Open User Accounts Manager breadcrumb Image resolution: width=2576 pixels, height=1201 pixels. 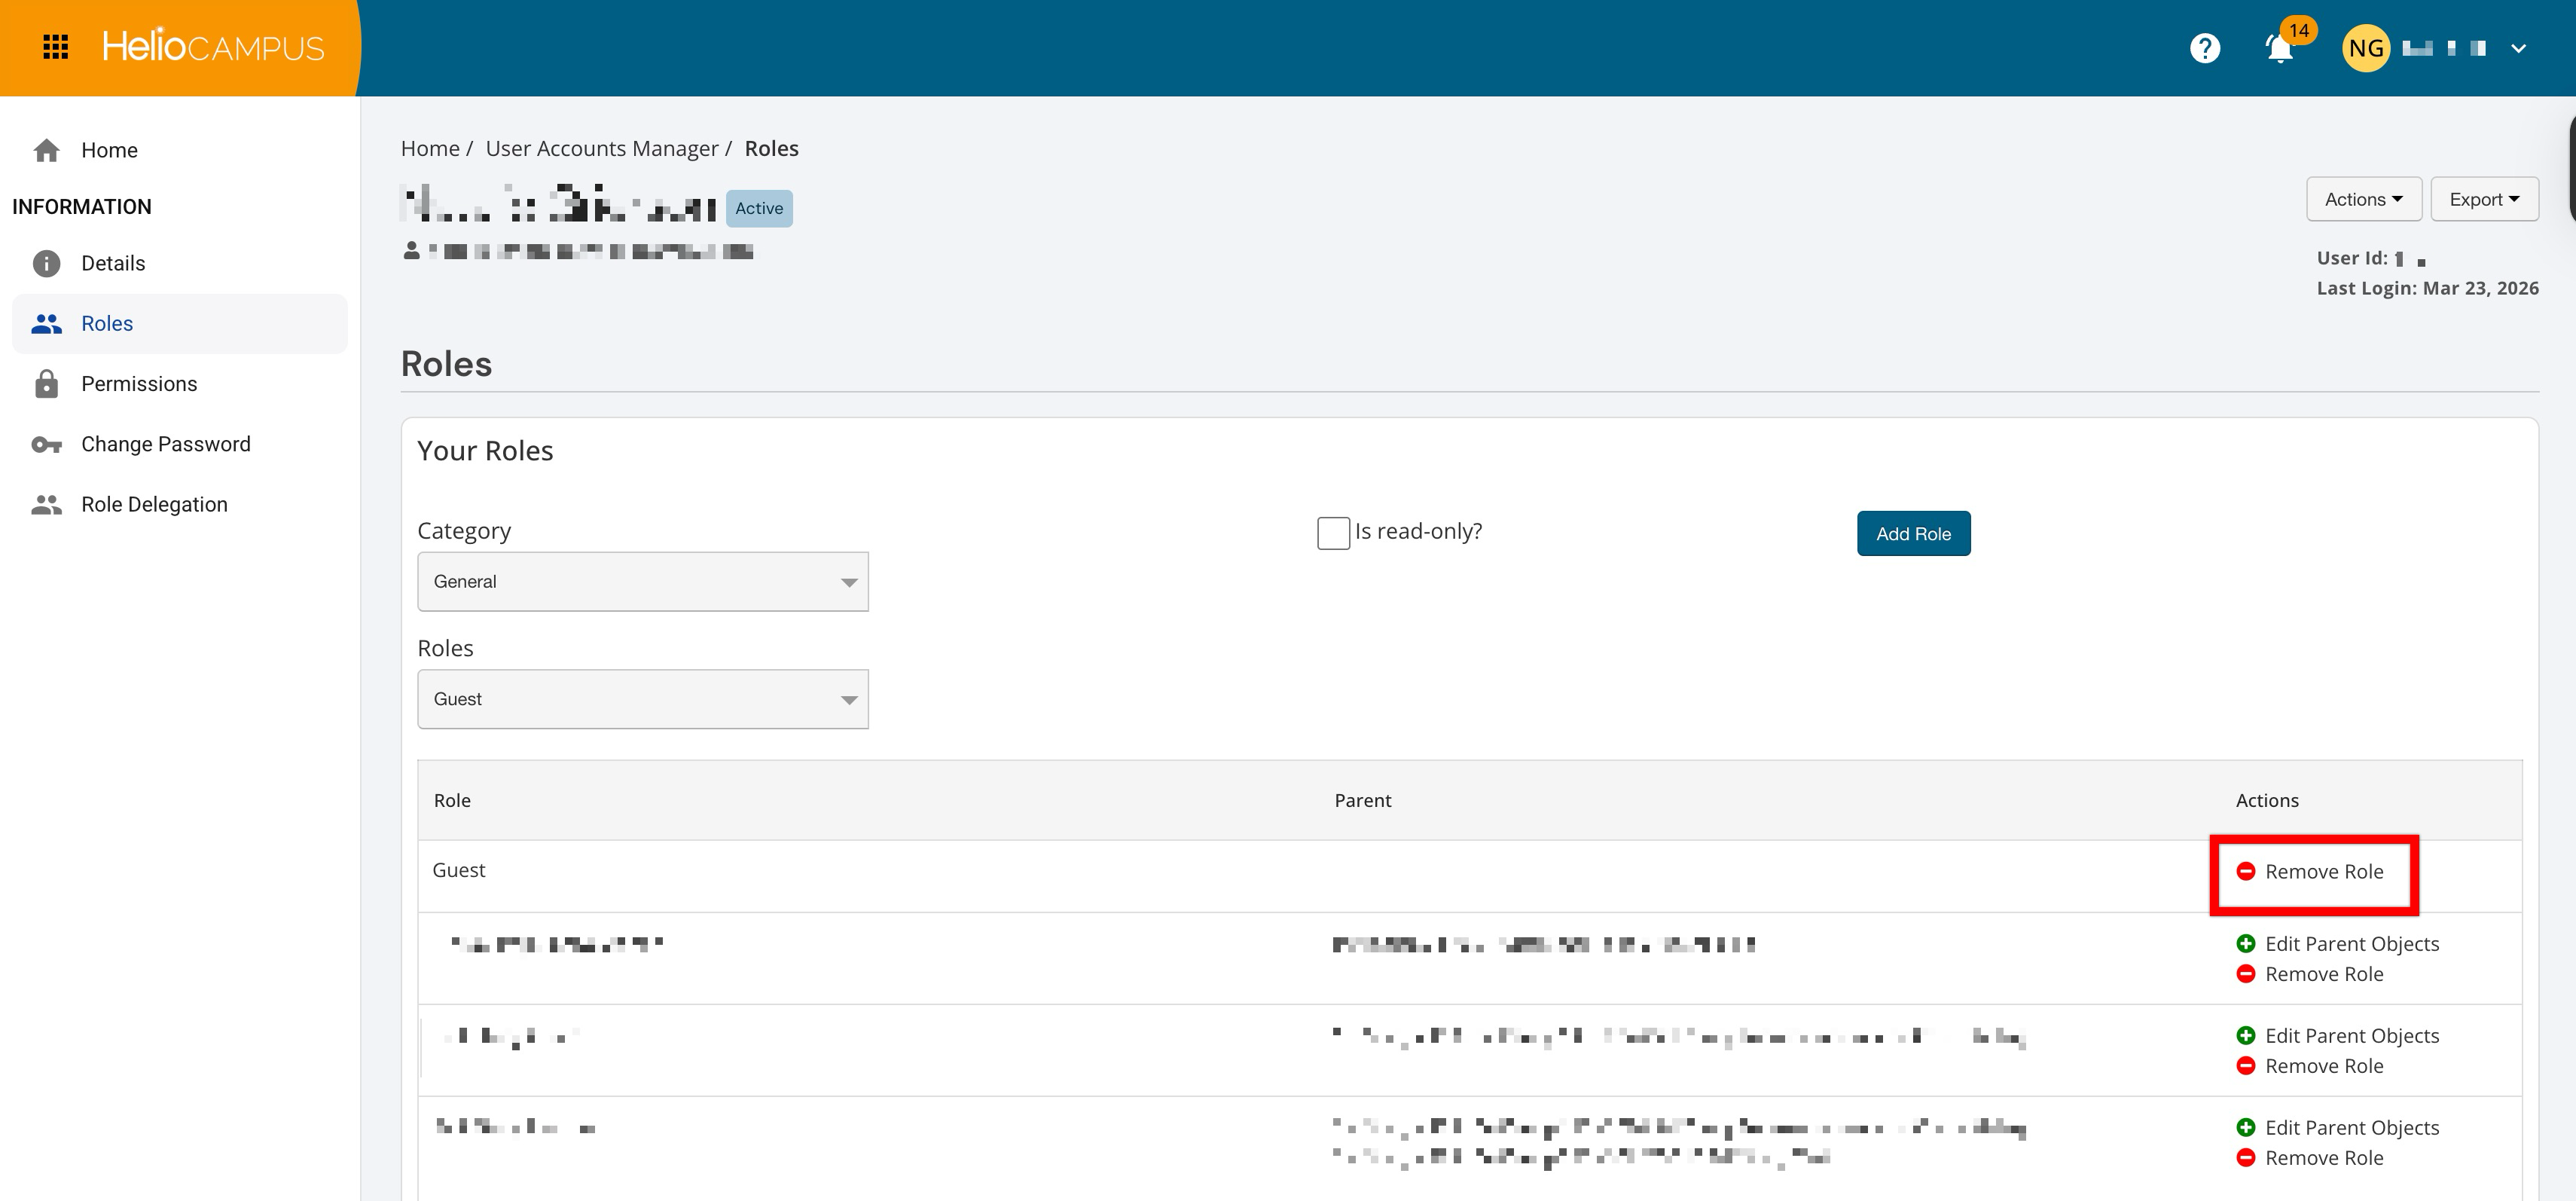pyautogui.click(x=601, y=148)
